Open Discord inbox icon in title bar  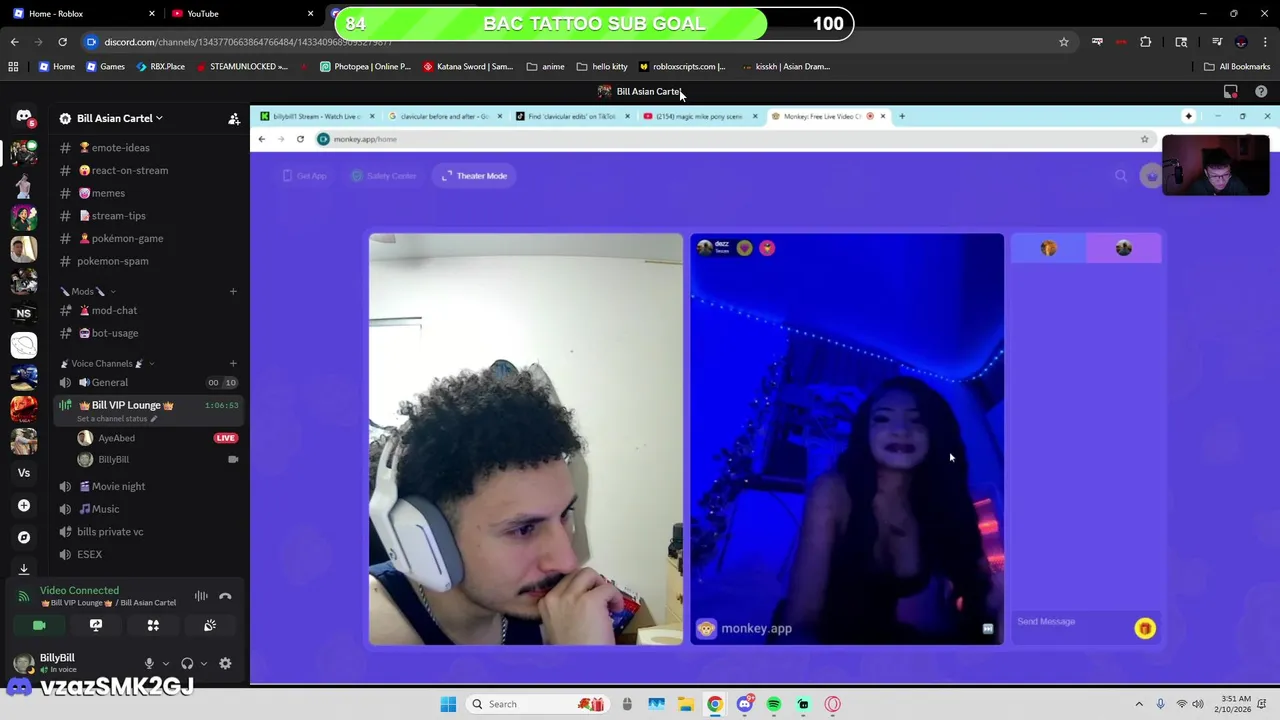1231,91
